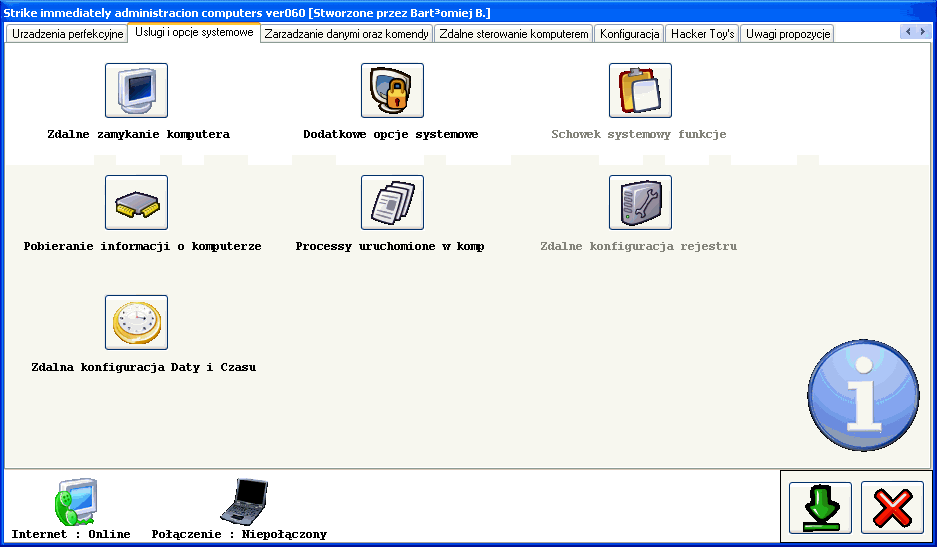The image size is (937, 547).
Task: Open Zdalne zamykanie komputera monitor icon
Action: pyautogui.click(x=136, y=91)
